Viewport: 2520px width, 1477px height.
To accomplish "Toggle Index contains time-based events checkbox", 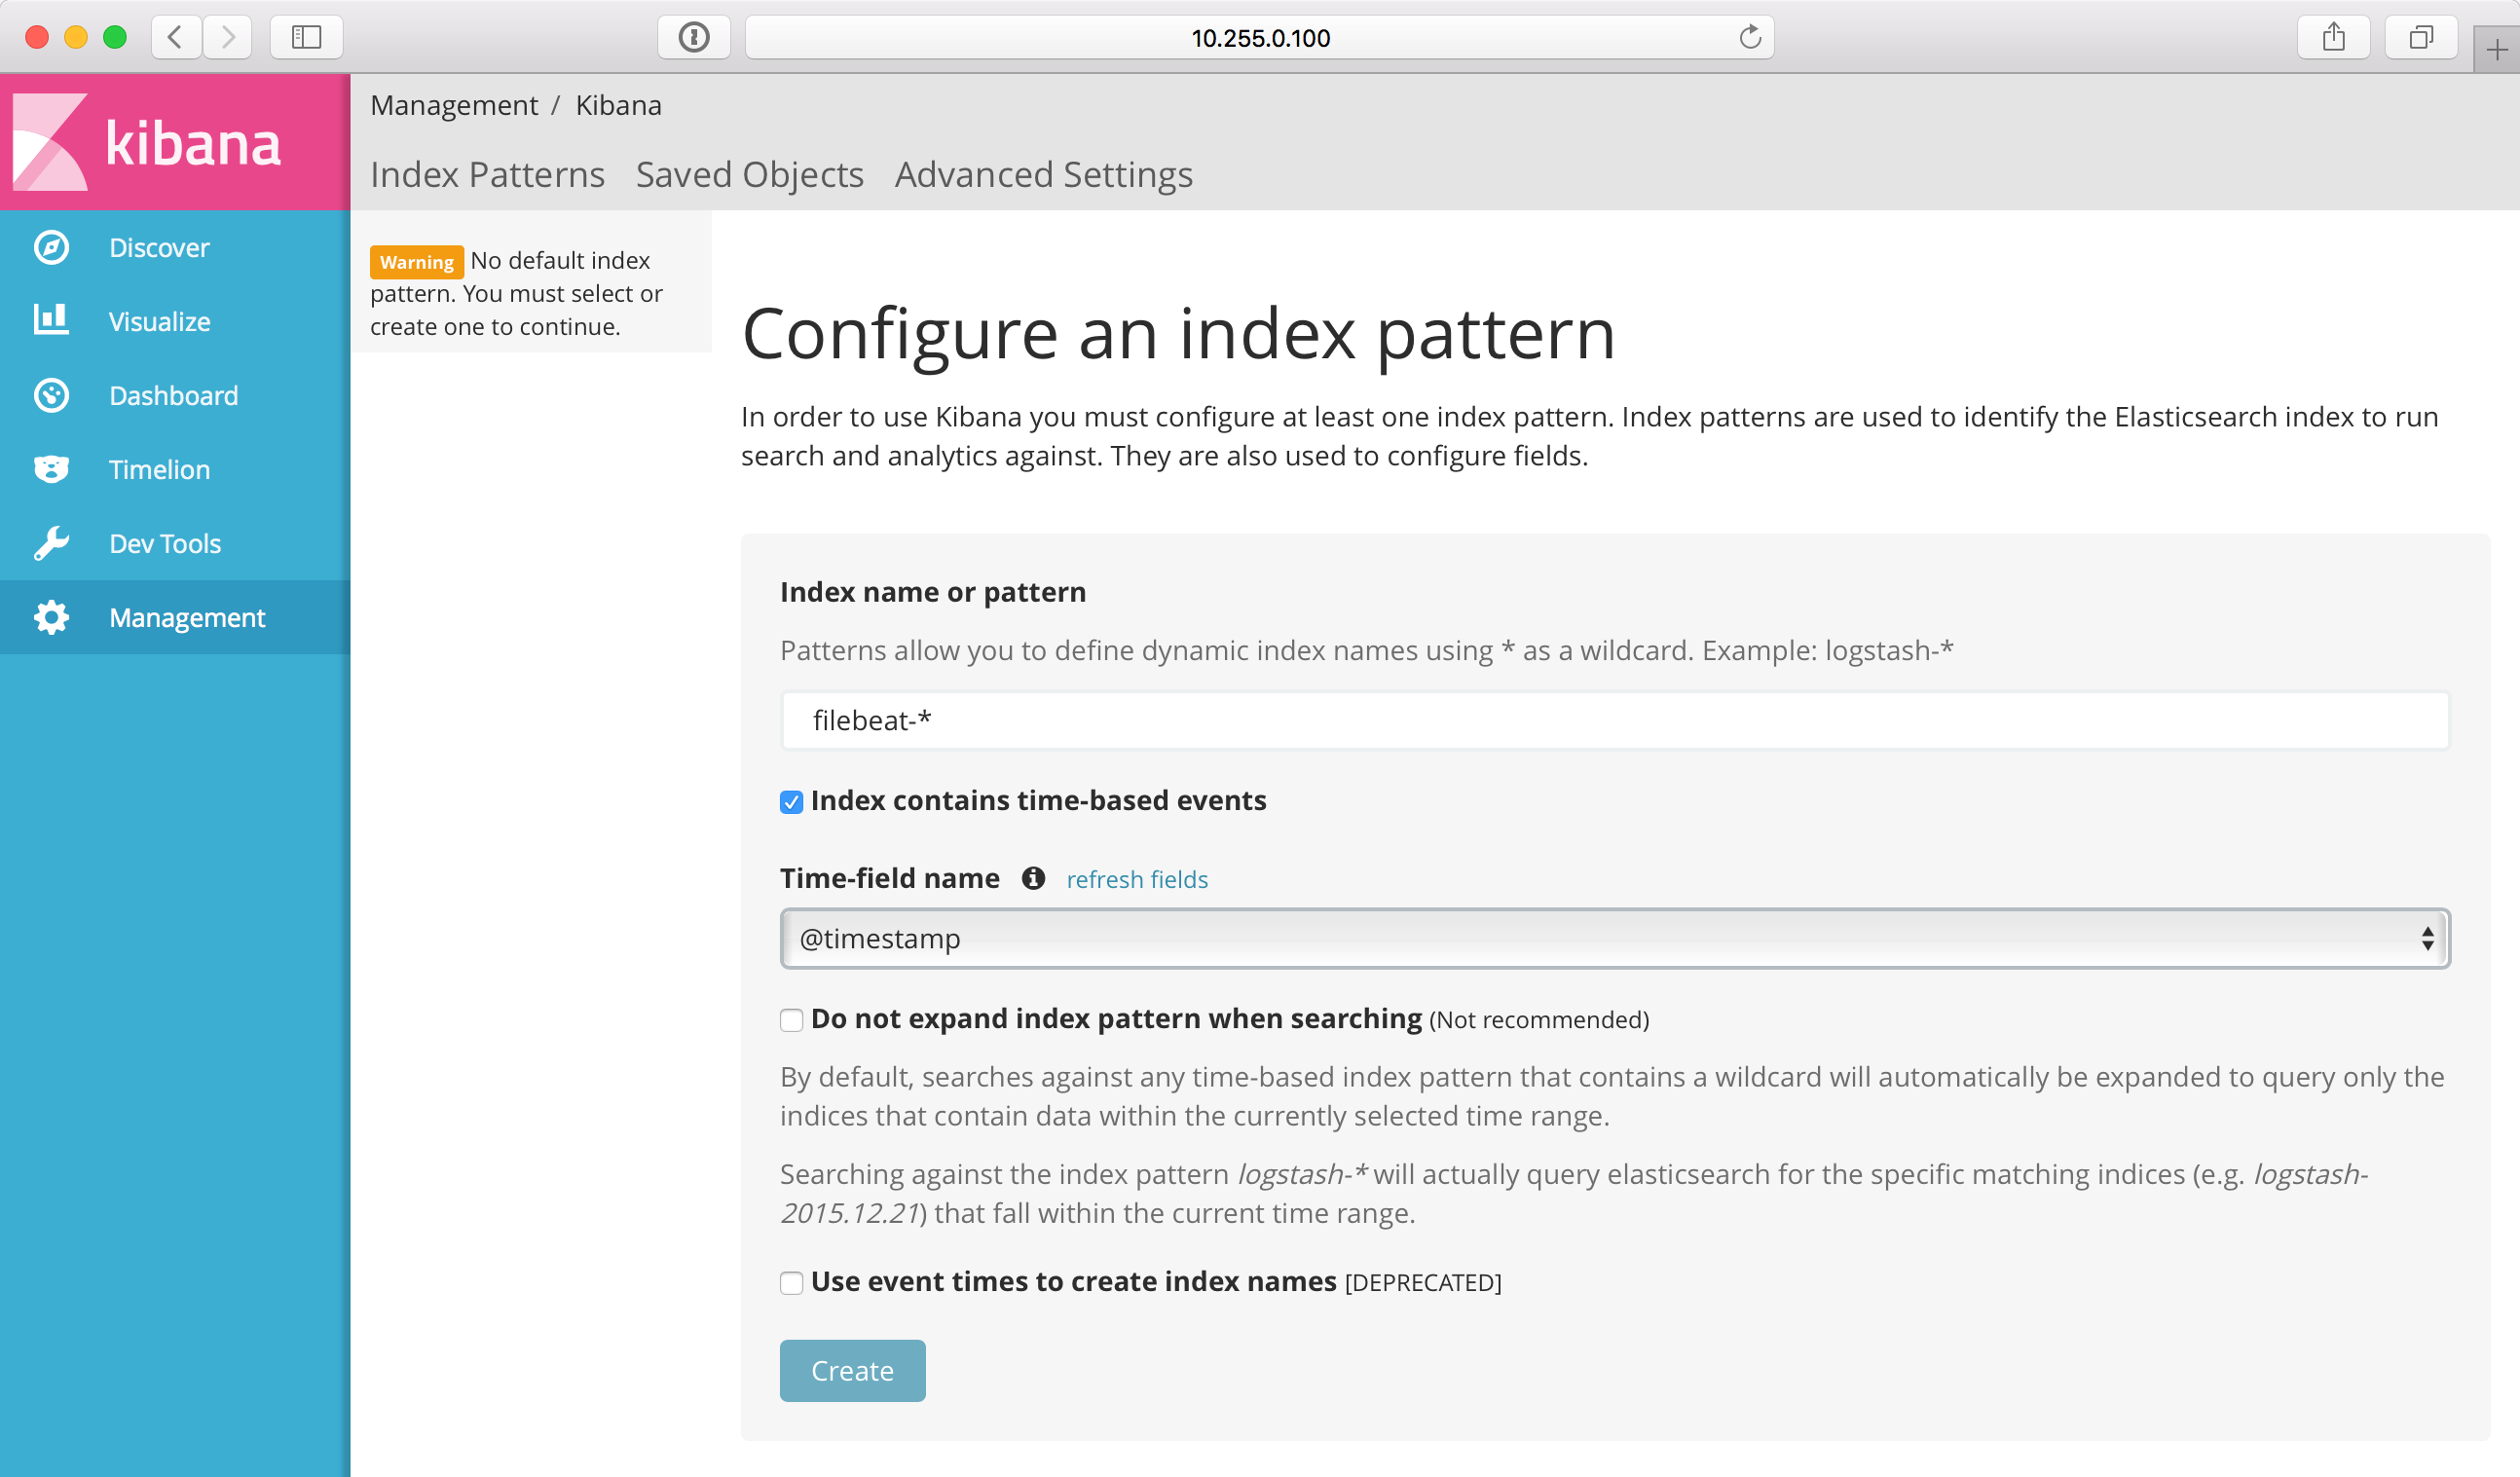I will [x=791, y=802].
